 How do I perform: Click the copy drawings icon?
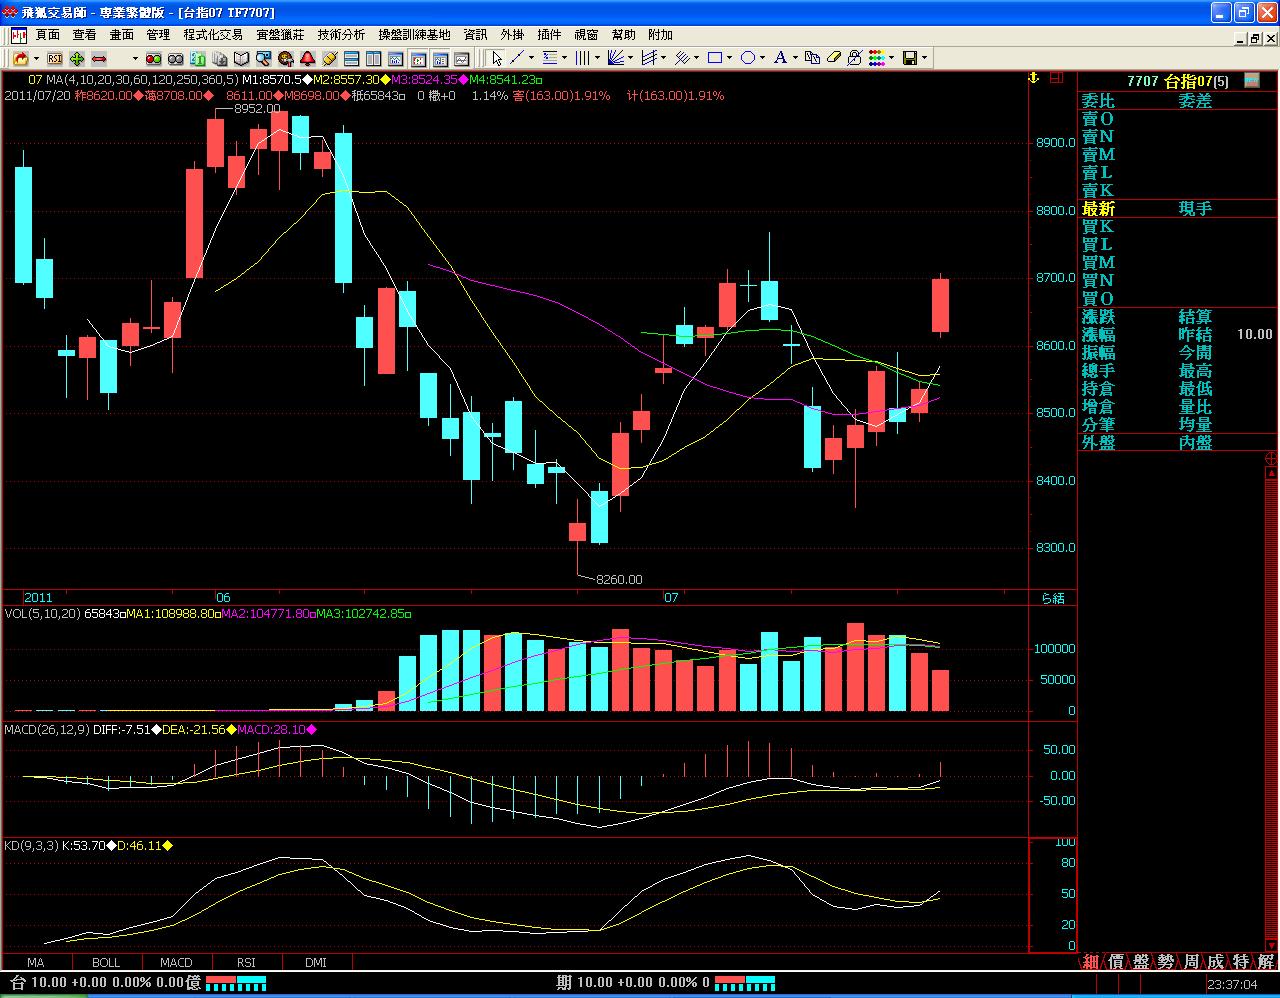coord(812,58)
